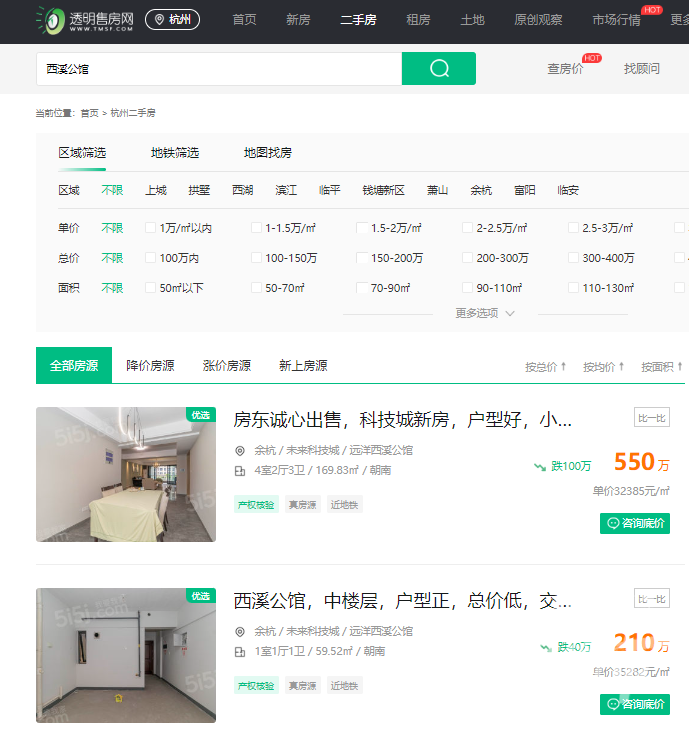689x734 pixels.
Task: Open 土地 in the top navigation
Action: (472, 20)
